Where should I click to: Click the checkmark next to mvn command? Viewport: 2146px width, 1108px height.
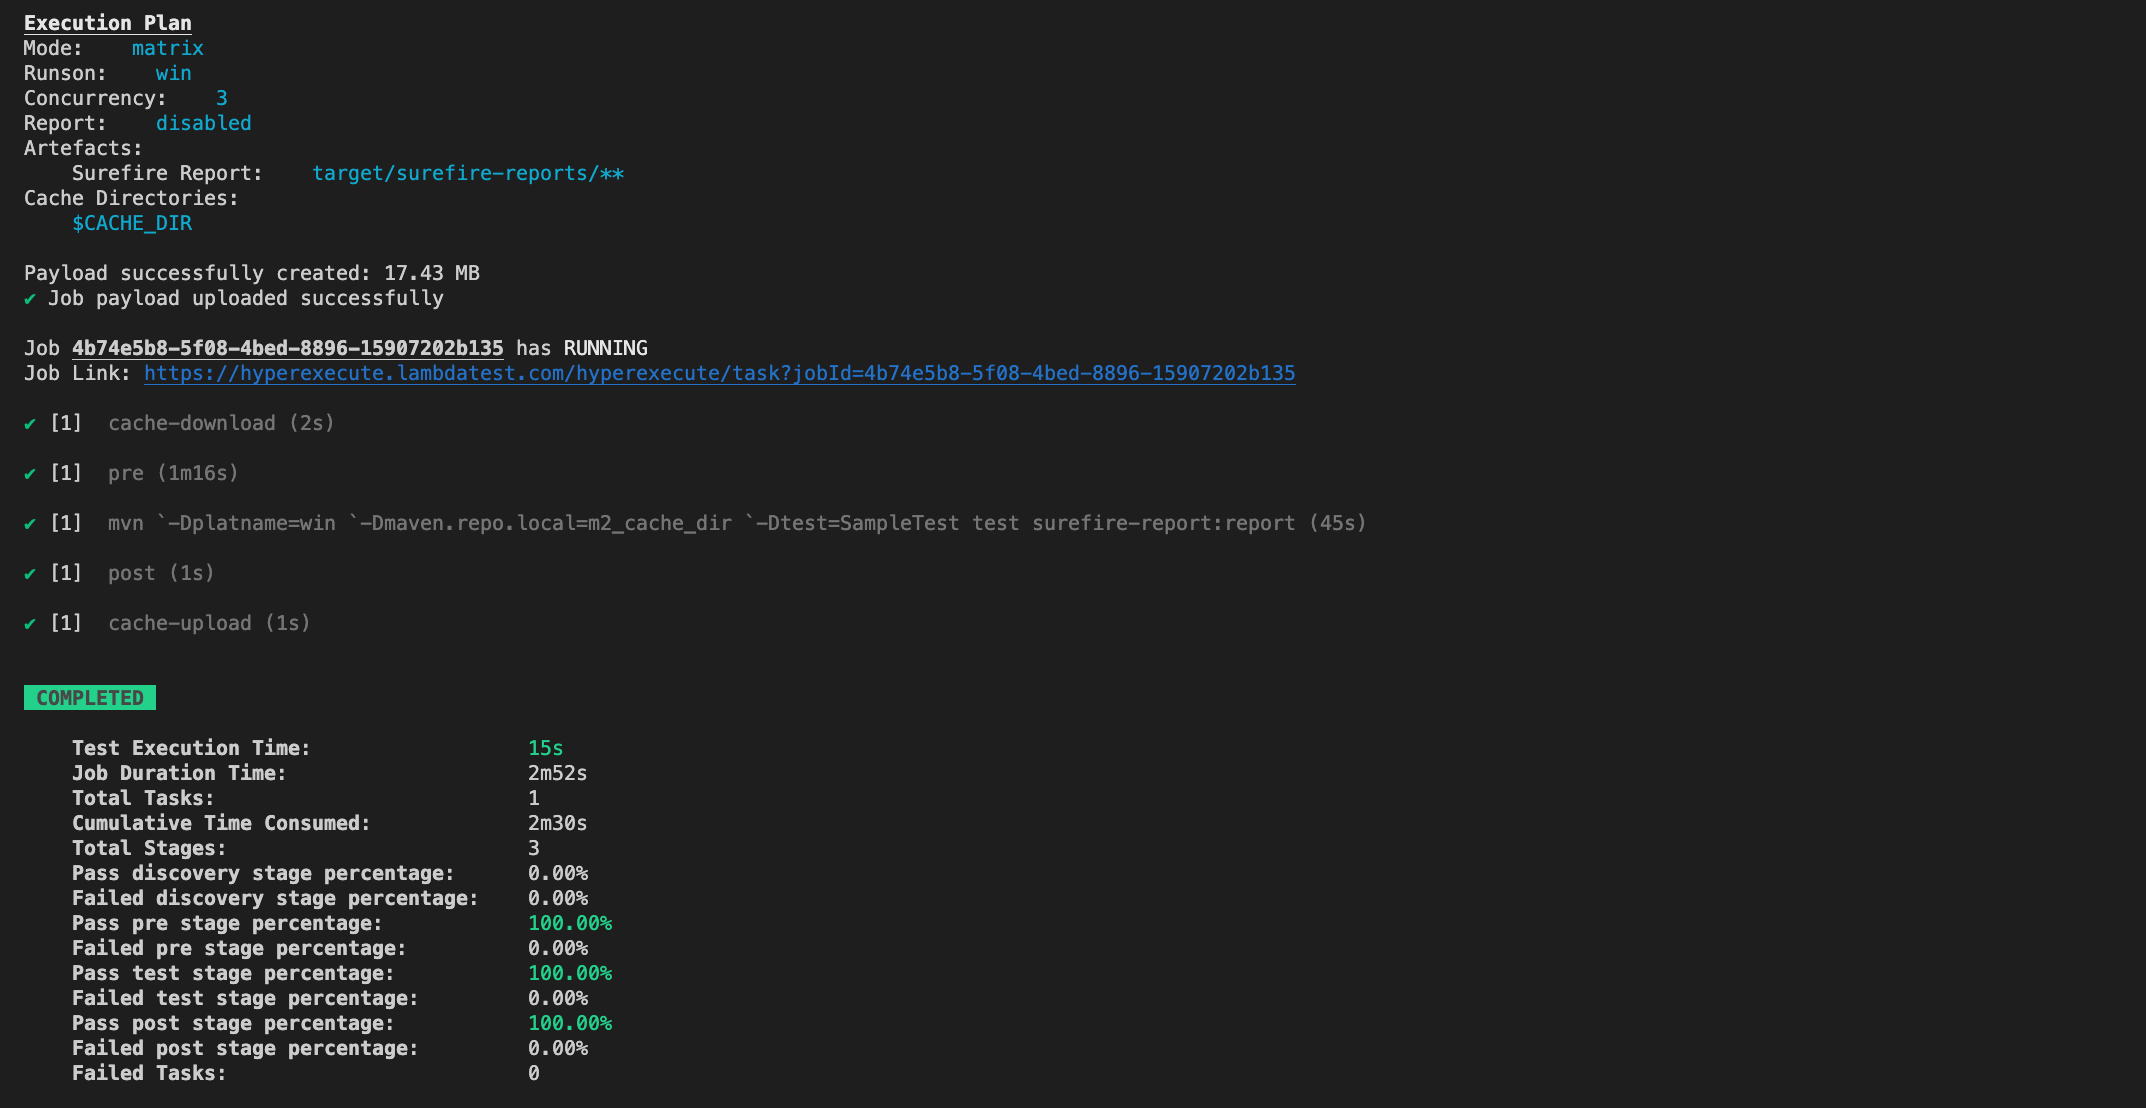click(x=30, y=524)
